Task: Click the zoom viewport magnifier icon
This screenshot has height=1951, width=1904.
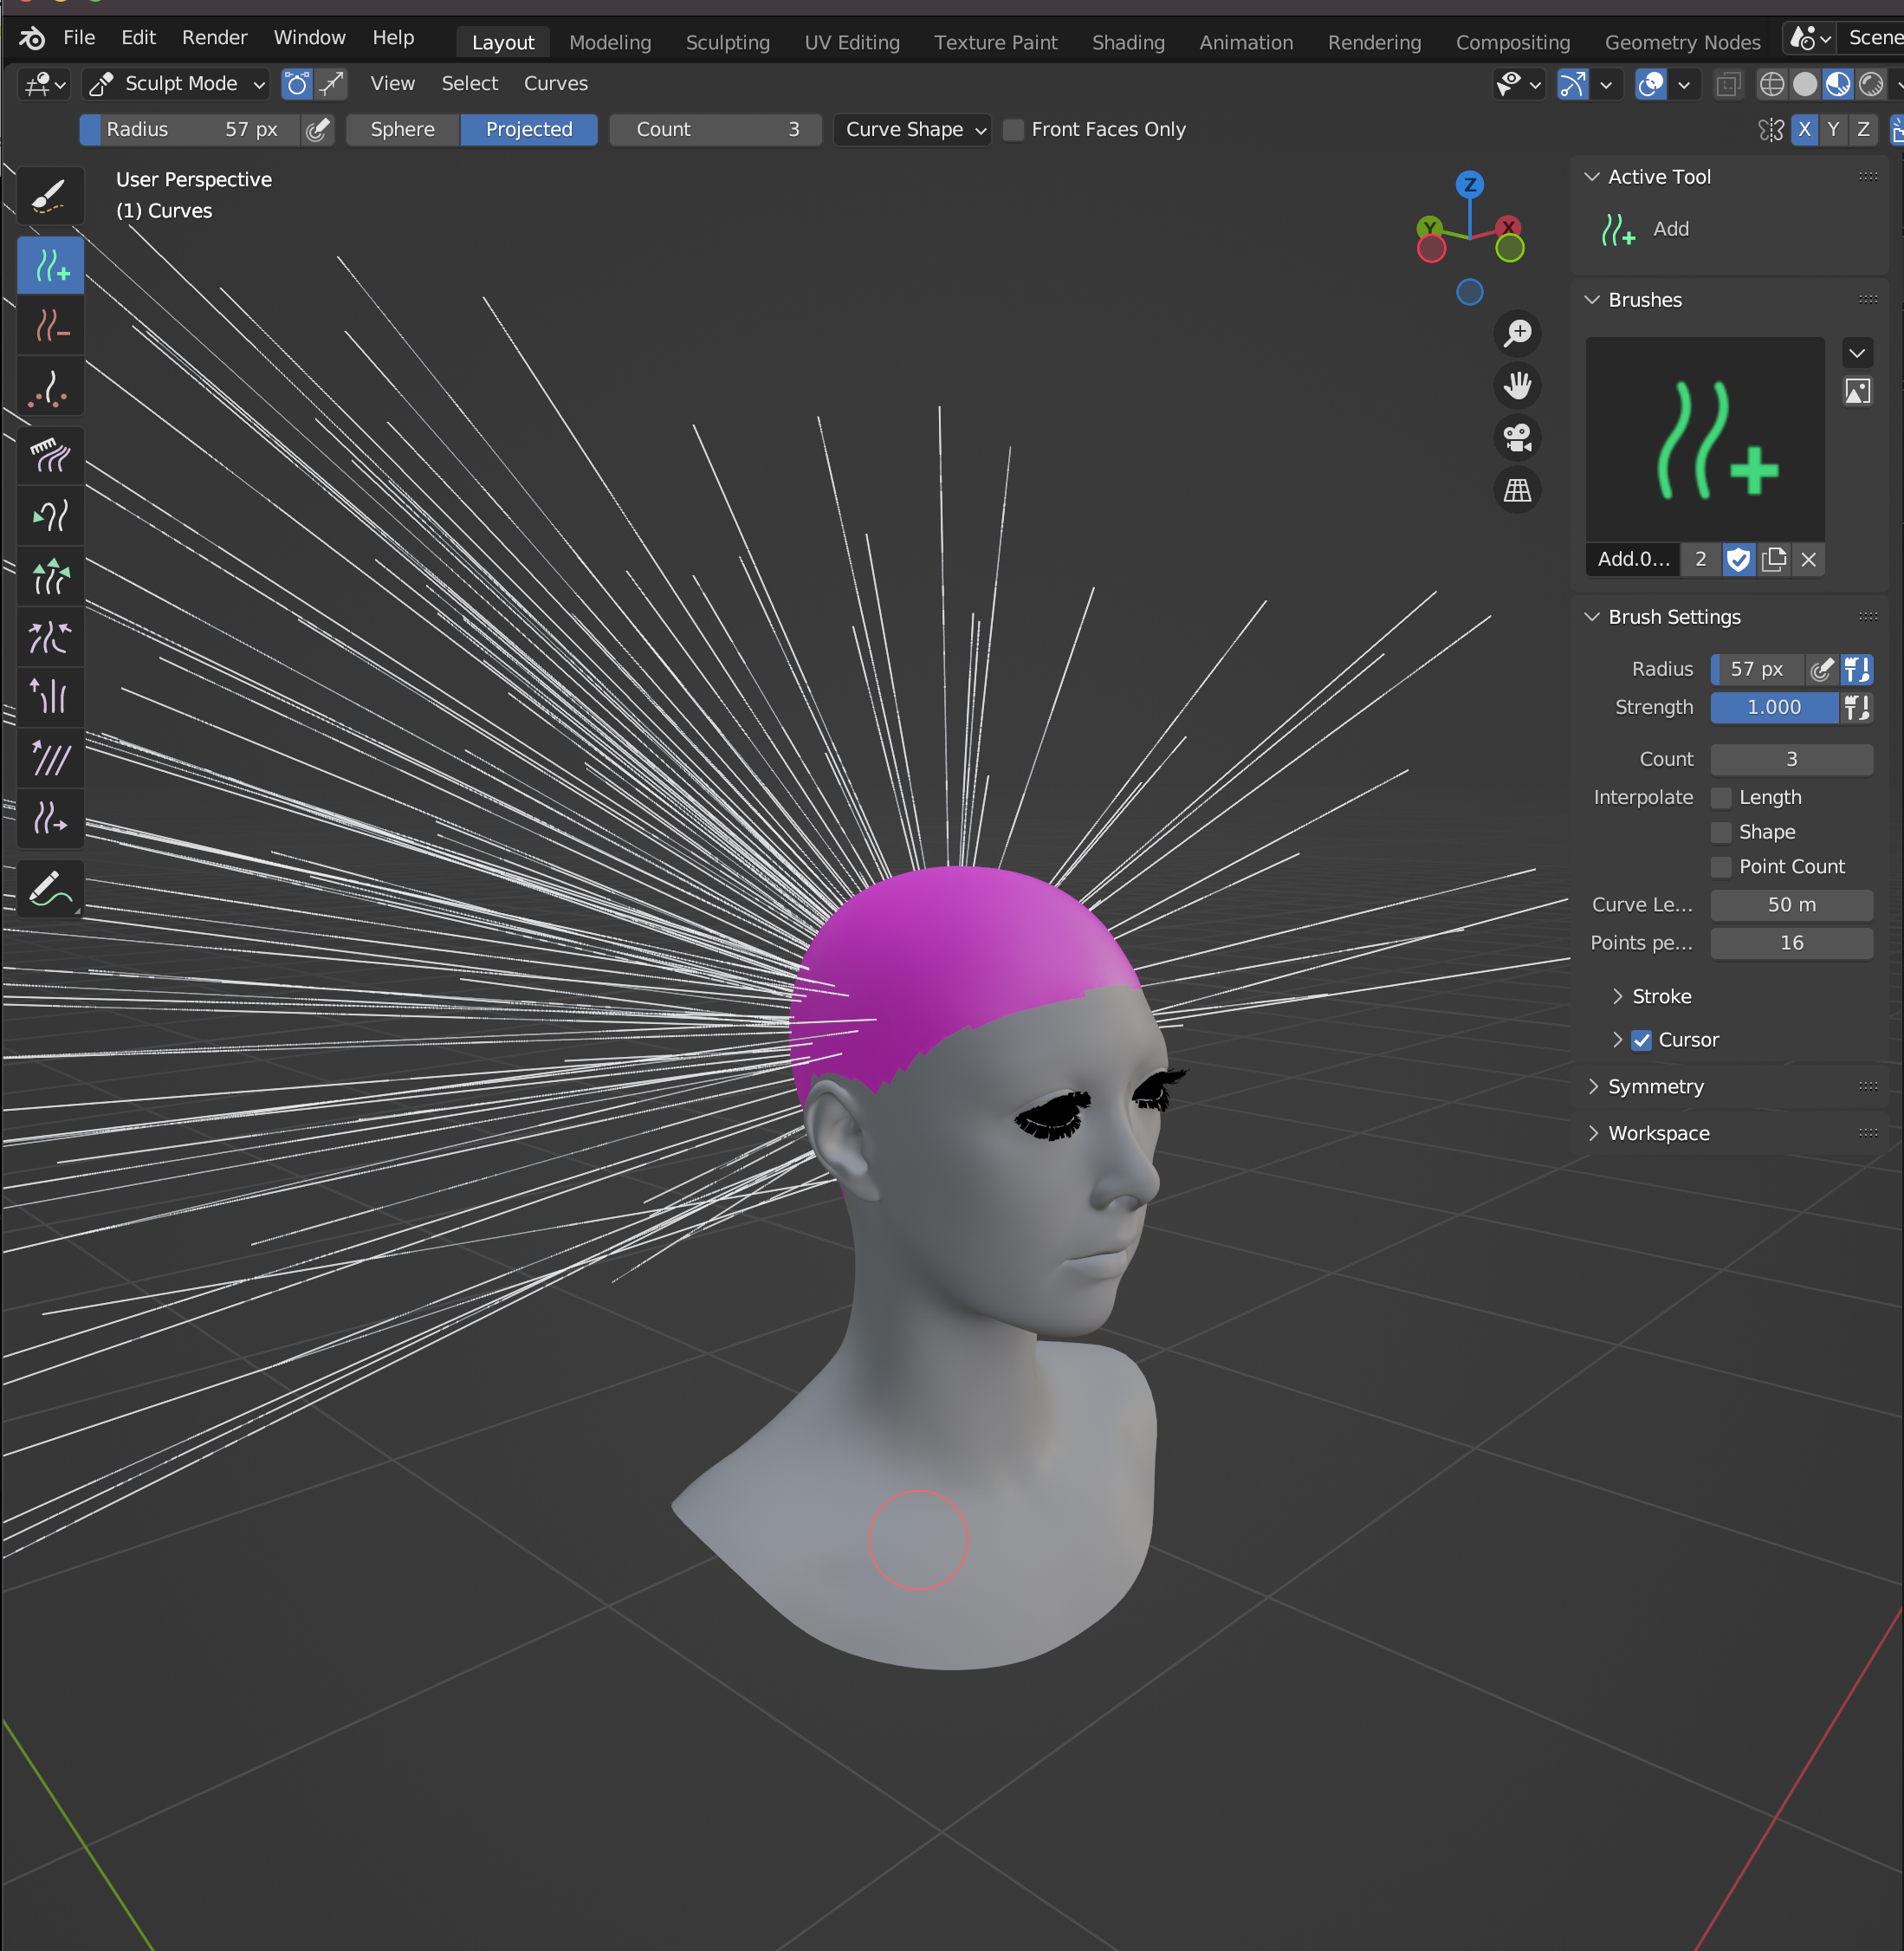Action: pyautogui.click(x=1517, y=333)
